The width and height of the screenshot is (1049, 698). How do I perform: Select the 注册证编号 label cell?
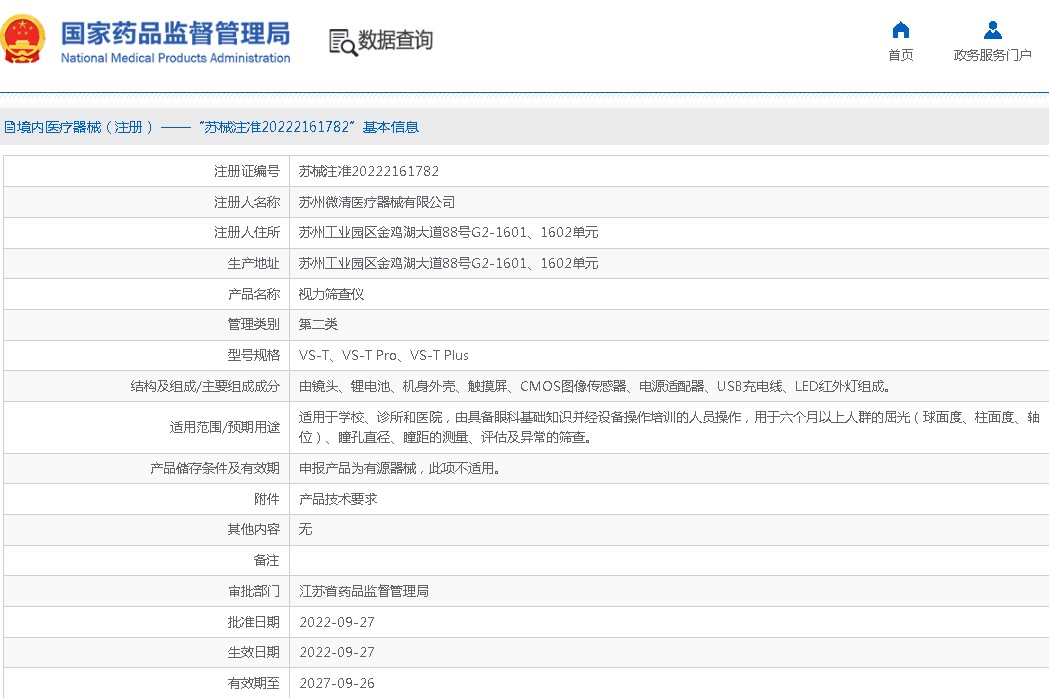(x=247, y=171)
